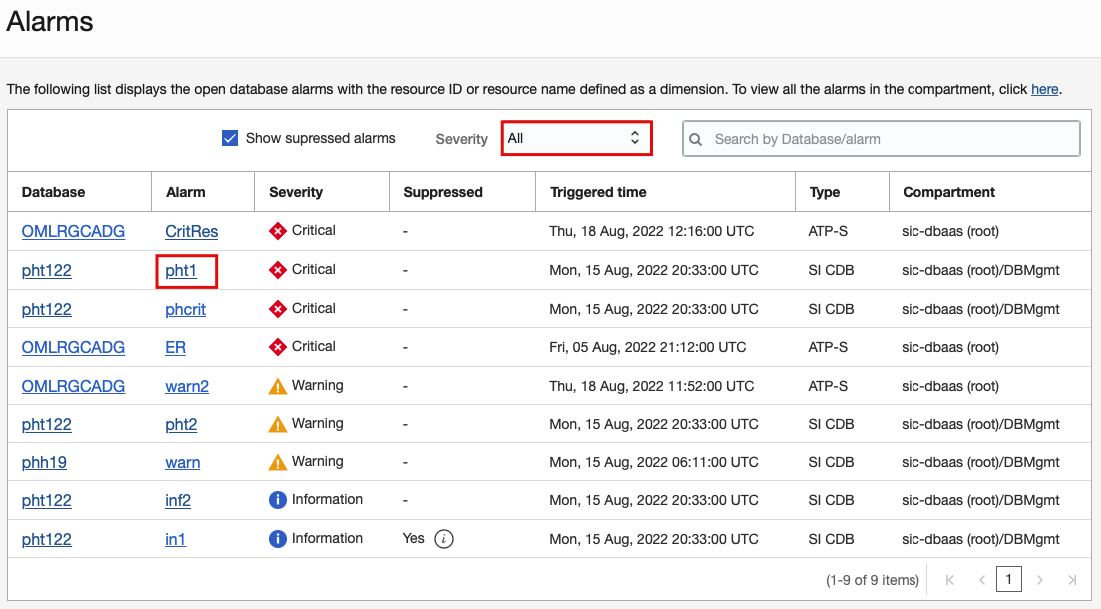Toggle Show suppressed alarms checkbox
This screenshot has height=609, width=1101.
click(230, 138)
